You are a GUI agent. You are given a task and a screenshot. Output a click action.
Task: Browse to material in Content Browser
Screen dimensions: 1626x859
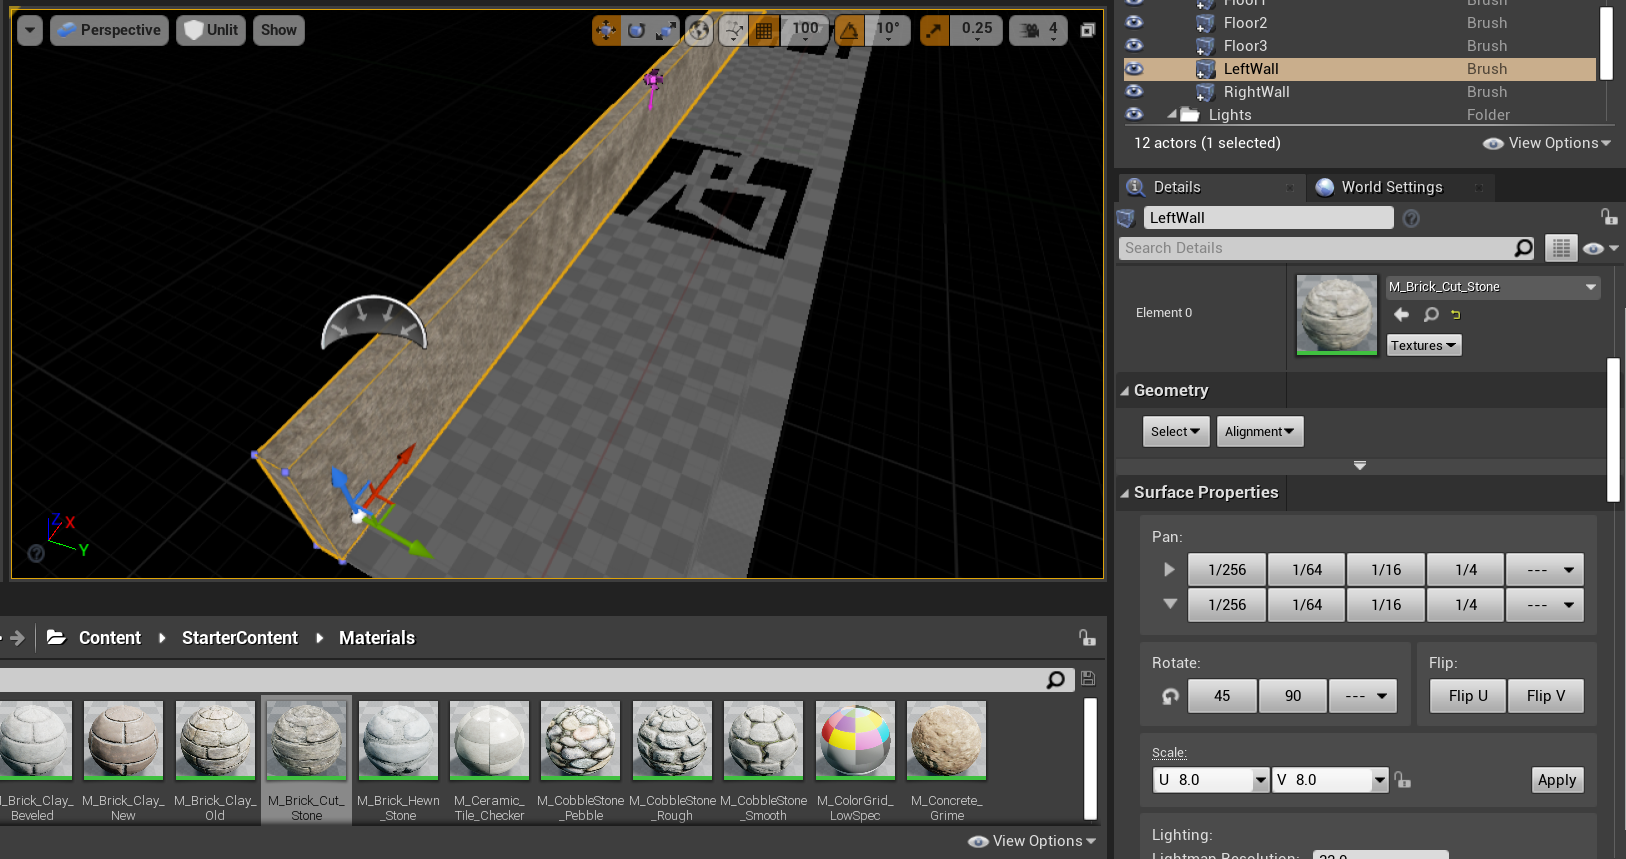(x=1431, y=315)
